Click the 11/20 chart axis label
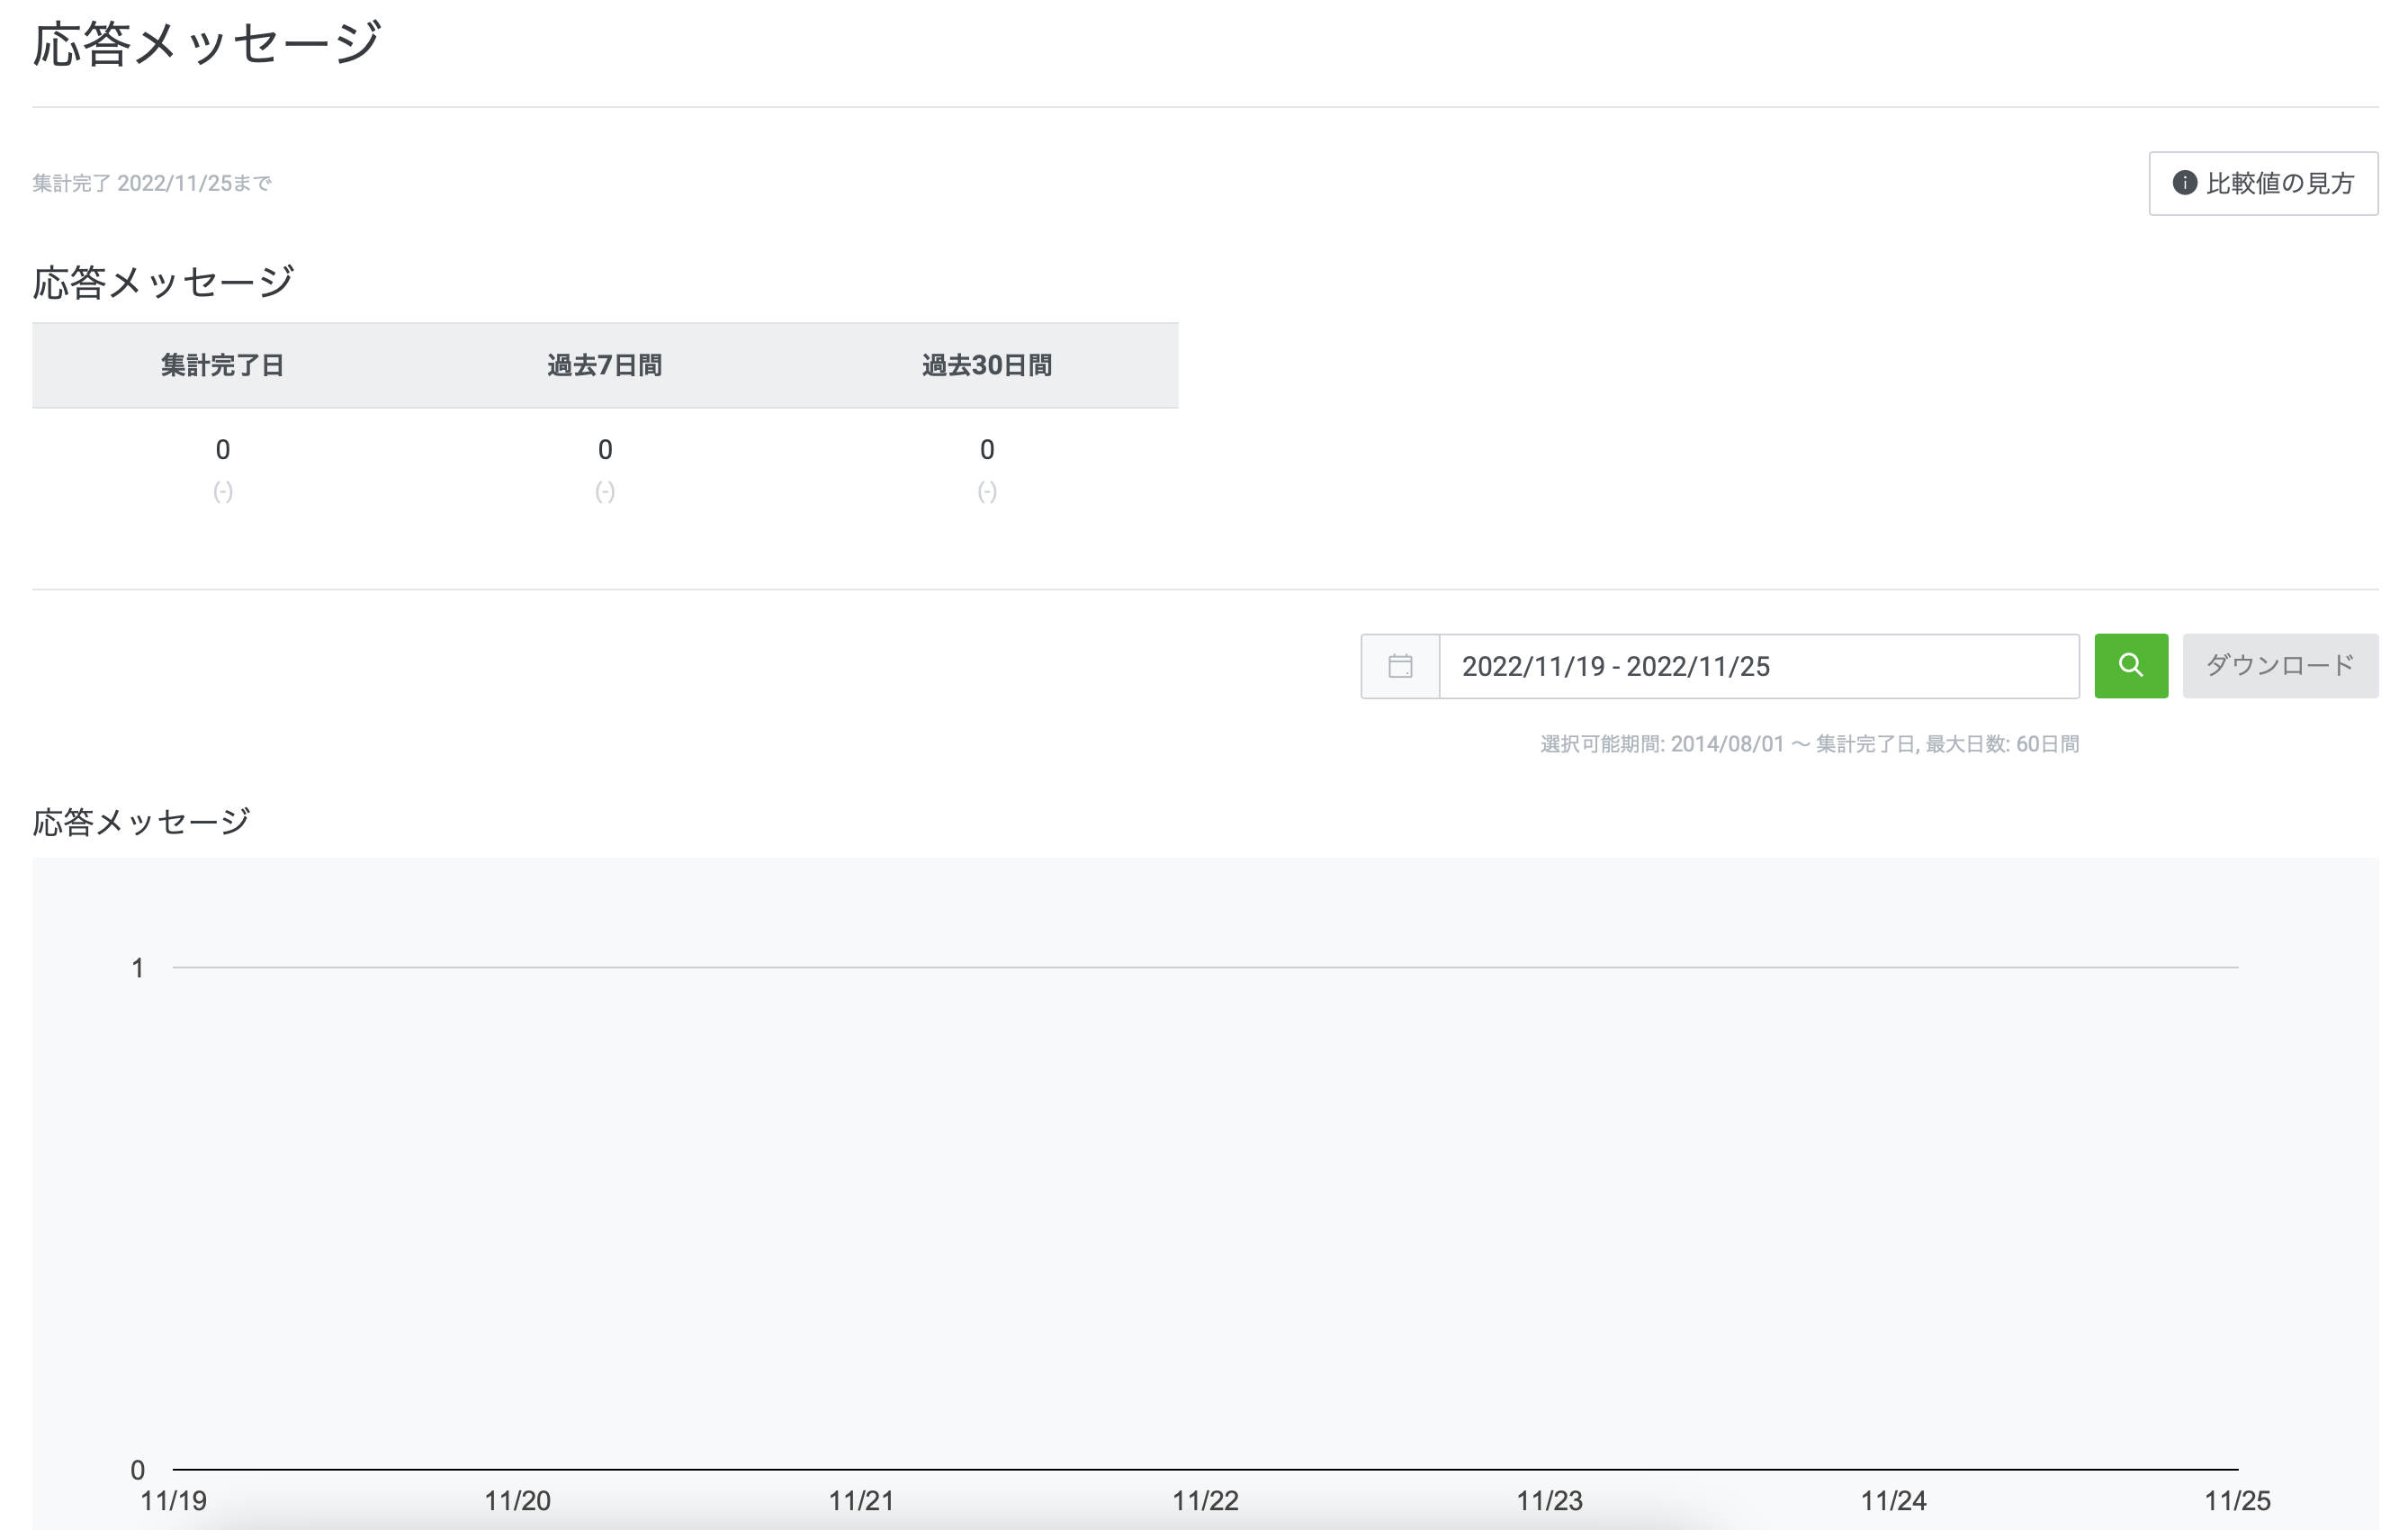This screenshot has width=2408, height=1530. (x=518, y=1500)
